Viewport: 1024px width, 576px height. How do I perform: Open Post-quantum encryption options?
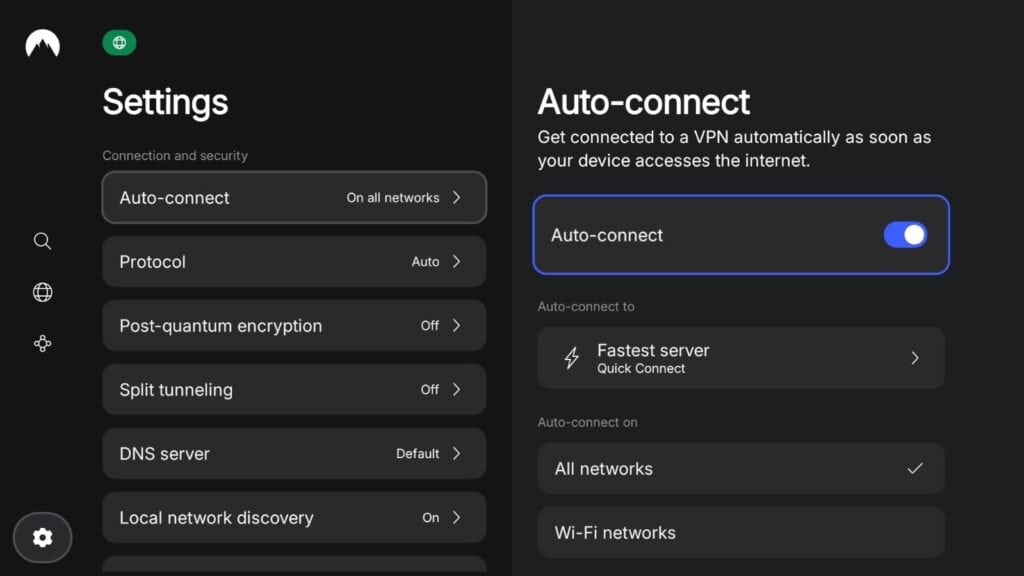coord(294,325)
